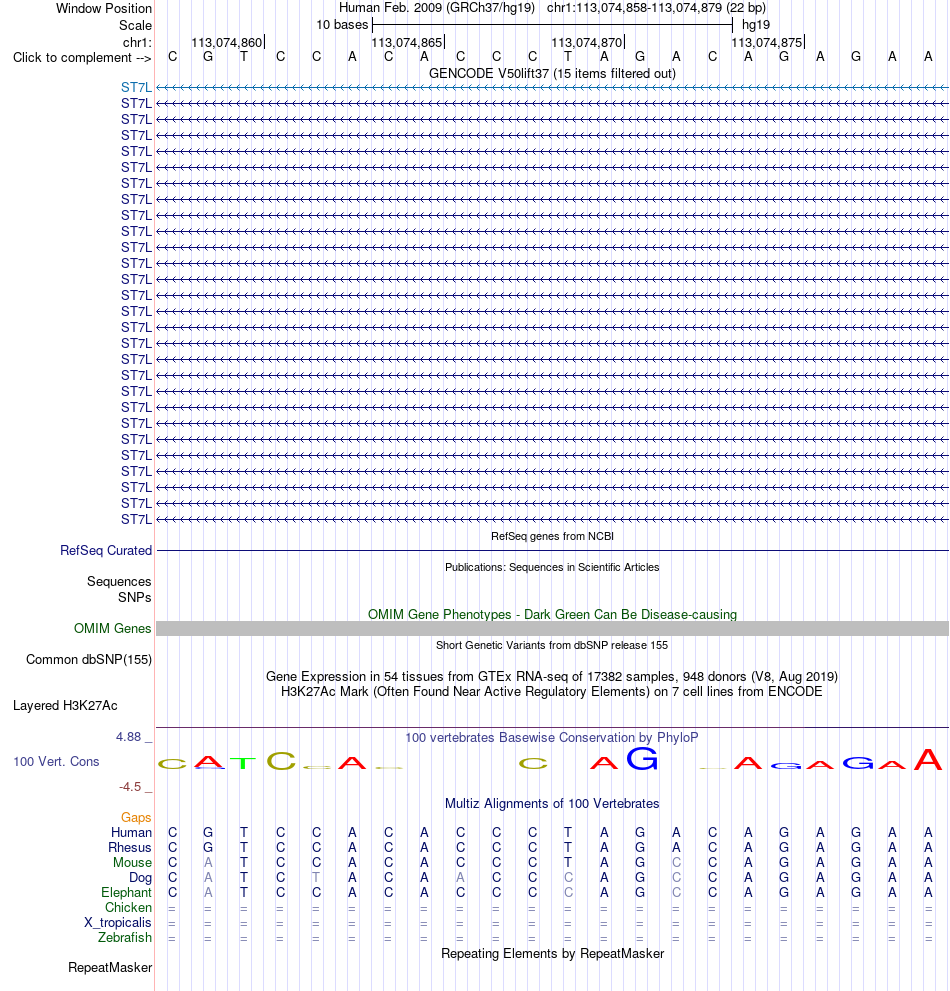Click the "SNPs" track label

(x=135, y=597)
